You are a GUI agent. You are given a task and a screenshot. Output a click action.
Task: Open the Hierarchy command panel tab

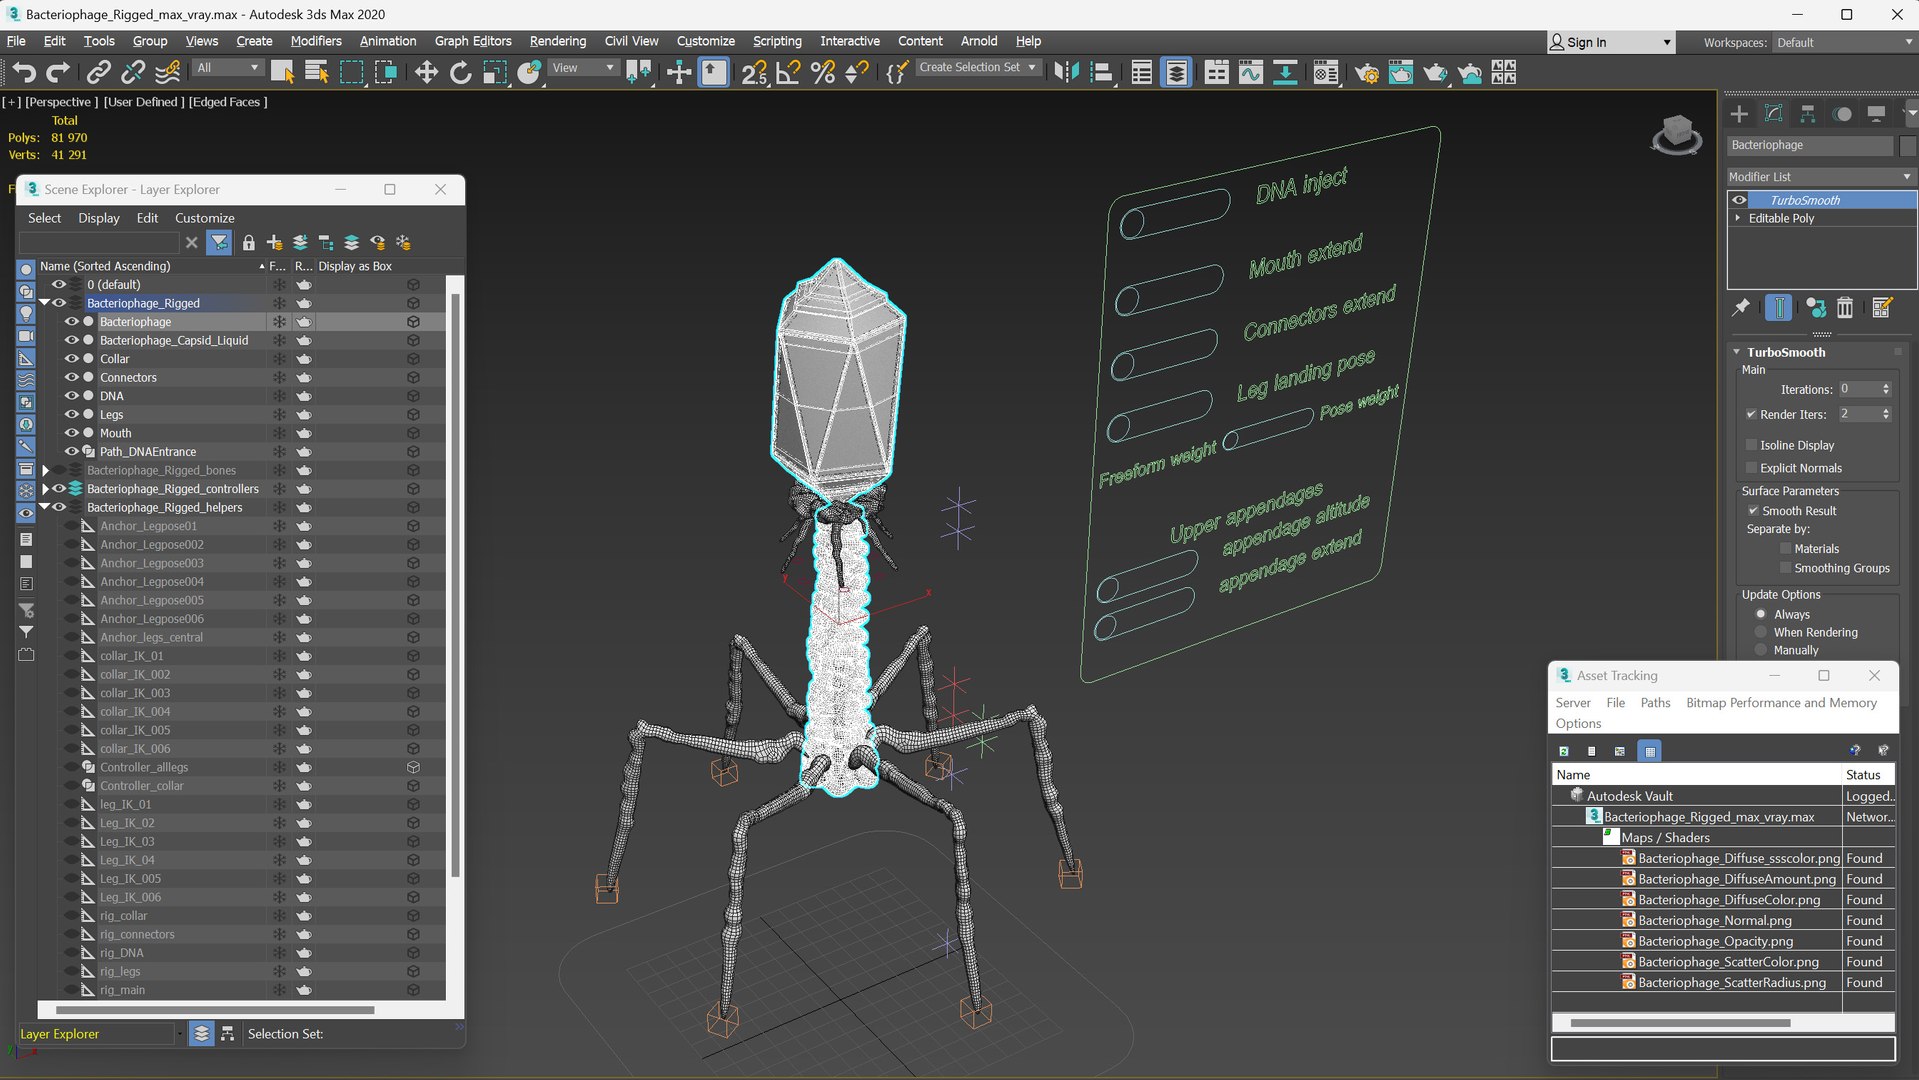pyautogui.click(x=1807, y=113)
